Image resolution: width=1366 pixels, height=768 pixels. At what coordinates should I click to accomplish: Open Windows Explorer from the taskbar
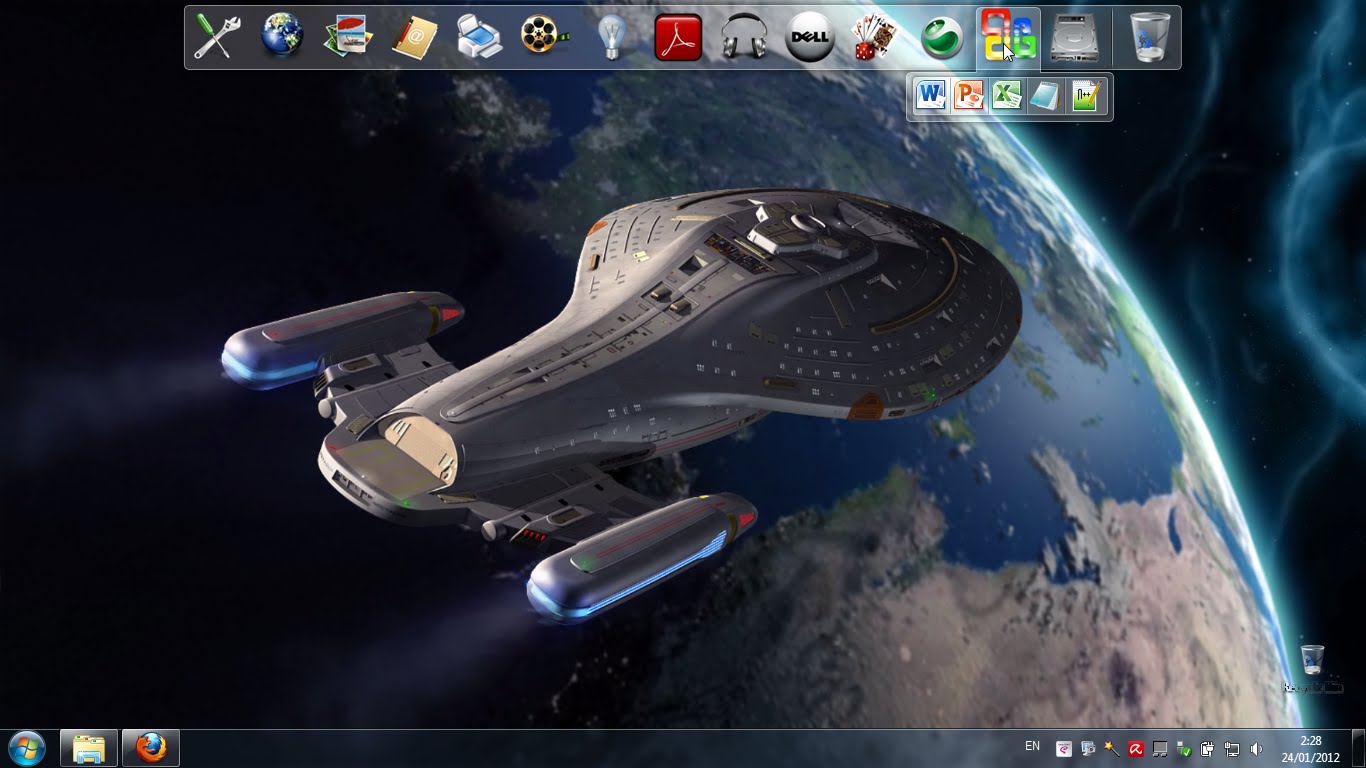[x=89, y=748]
